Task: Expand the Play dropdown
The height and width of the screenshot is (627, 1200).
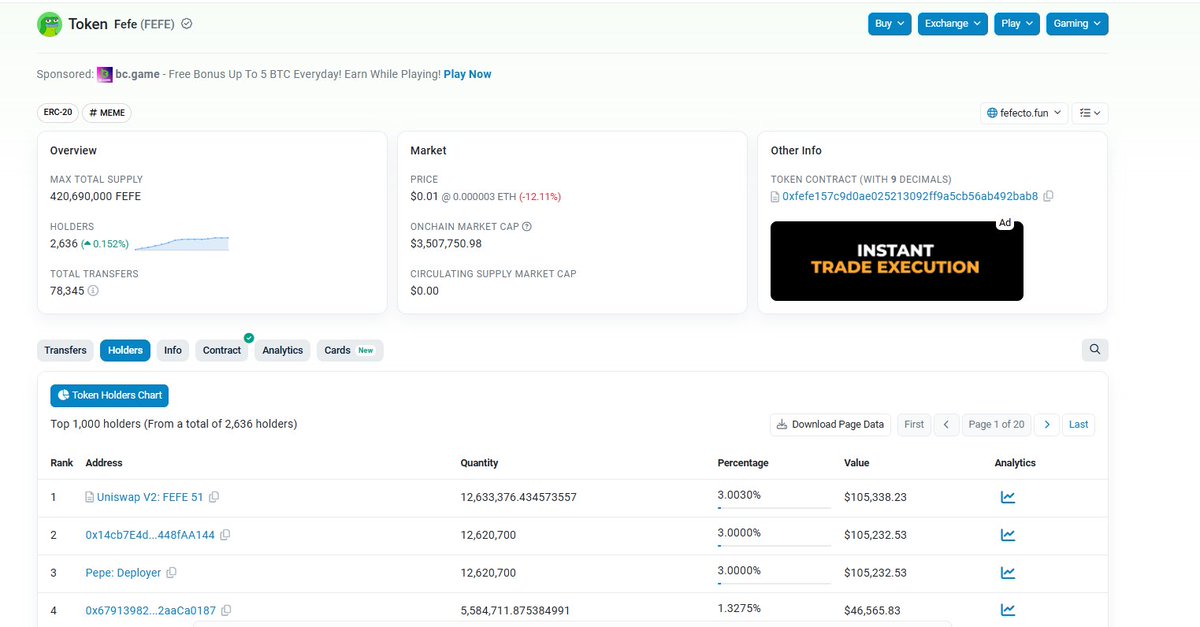Action: (1017, 23)
